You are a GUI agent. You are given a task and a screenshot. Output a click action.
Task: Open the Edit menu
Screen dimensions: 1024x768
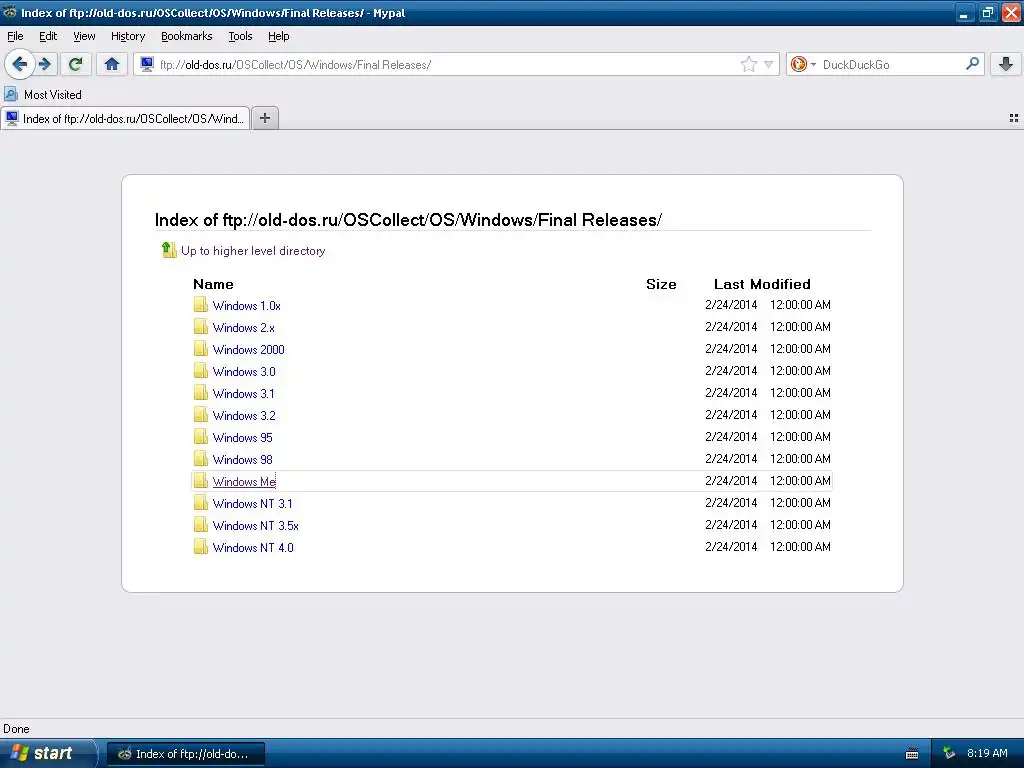48,37
